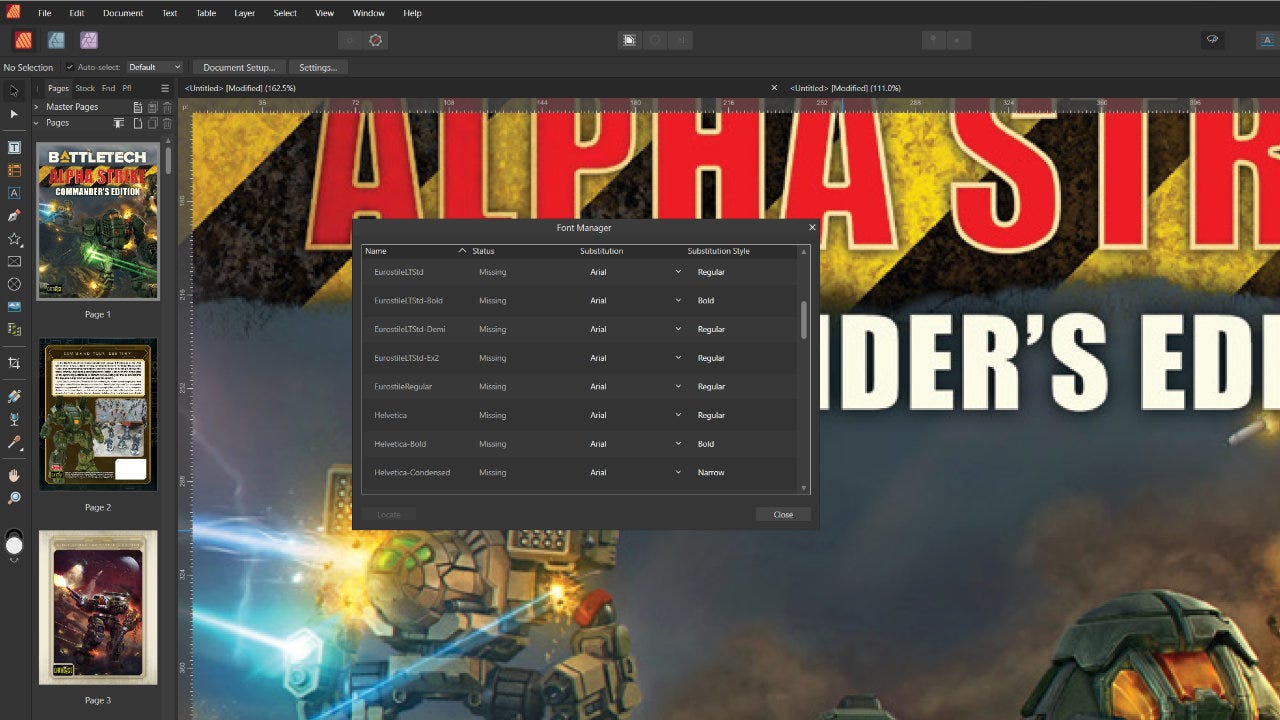Select the EurostileRegular font row
The width and height of the screenshot is (1280, 720).
pos(581,386)
